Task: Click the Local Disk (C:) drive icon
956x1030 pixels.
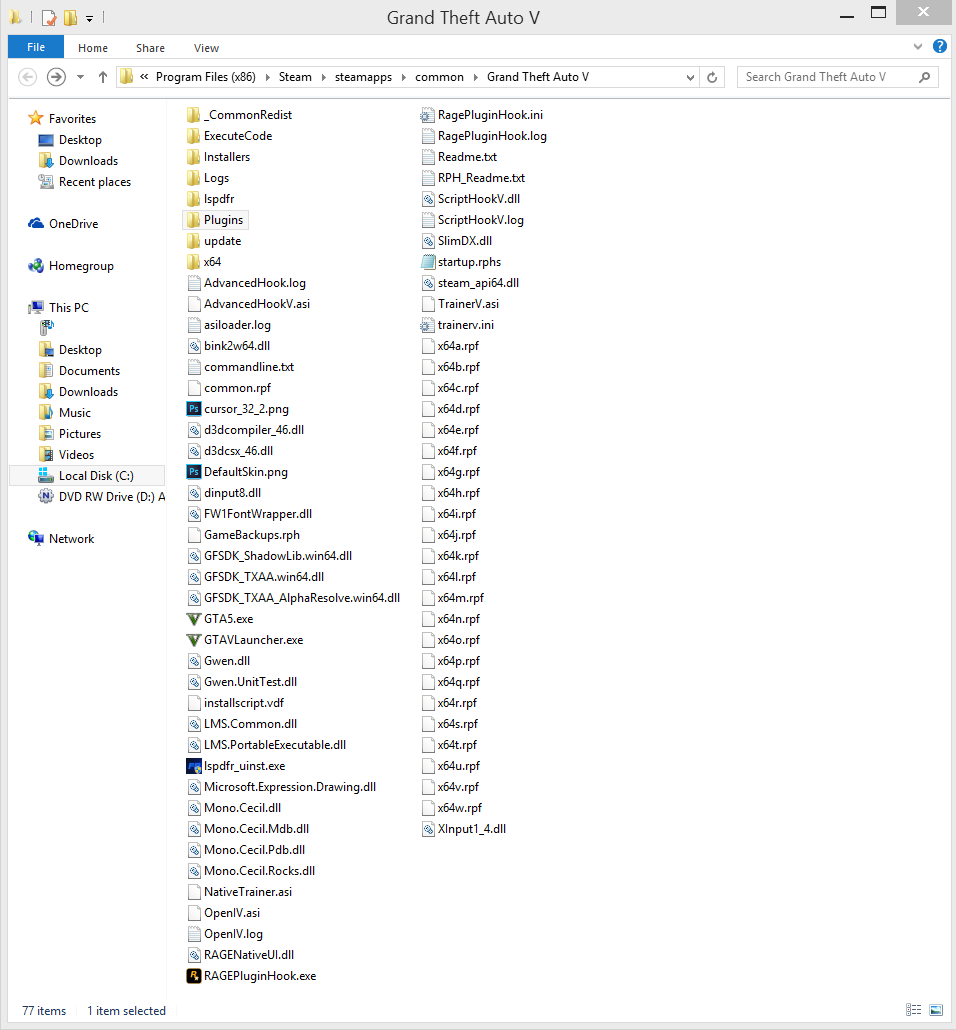Action: coord(45,475)
